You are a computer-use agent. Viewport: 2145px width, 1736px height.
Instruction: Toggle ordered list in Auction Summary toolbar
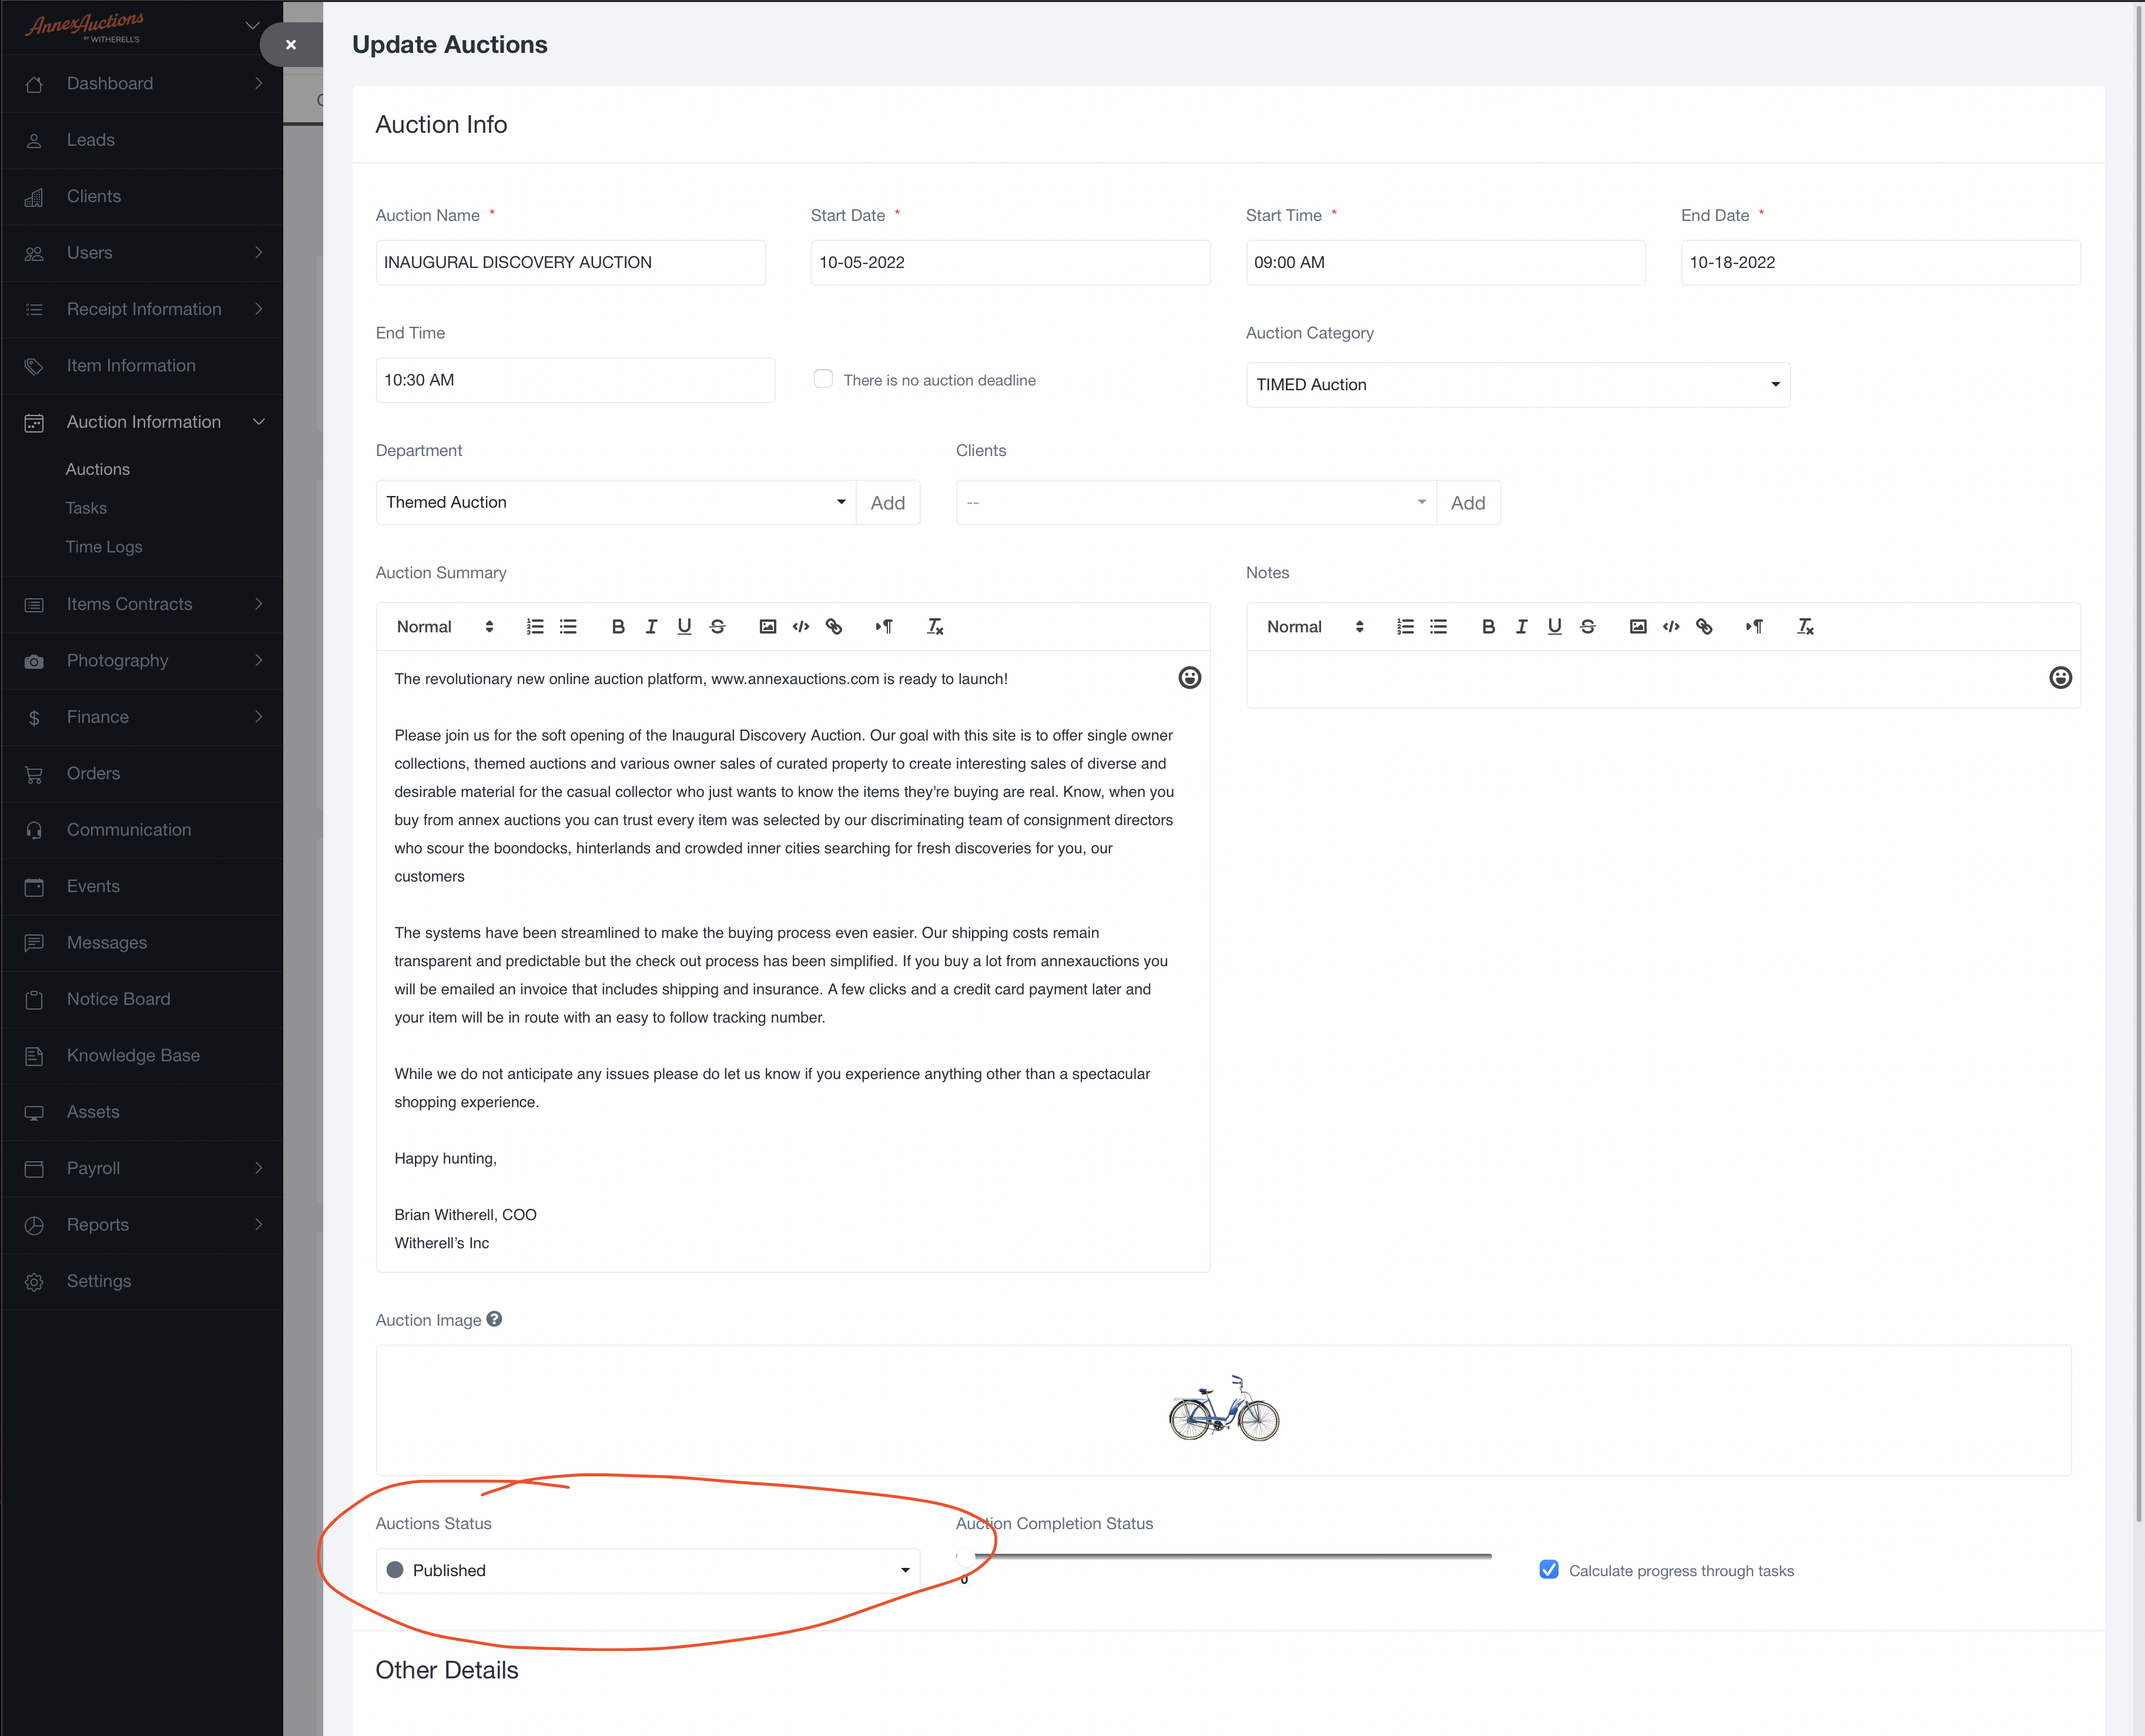coord(535,627)
